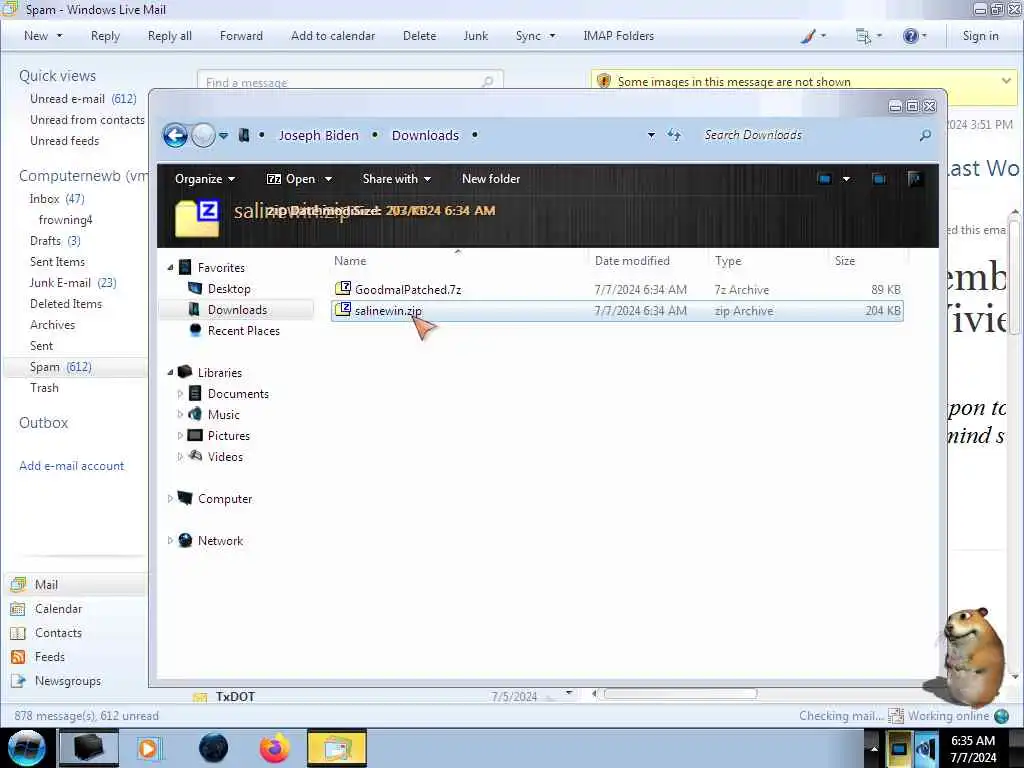Open the Pictures library
The width and height of the screenshot is (1024, 768).
[229, 436]
